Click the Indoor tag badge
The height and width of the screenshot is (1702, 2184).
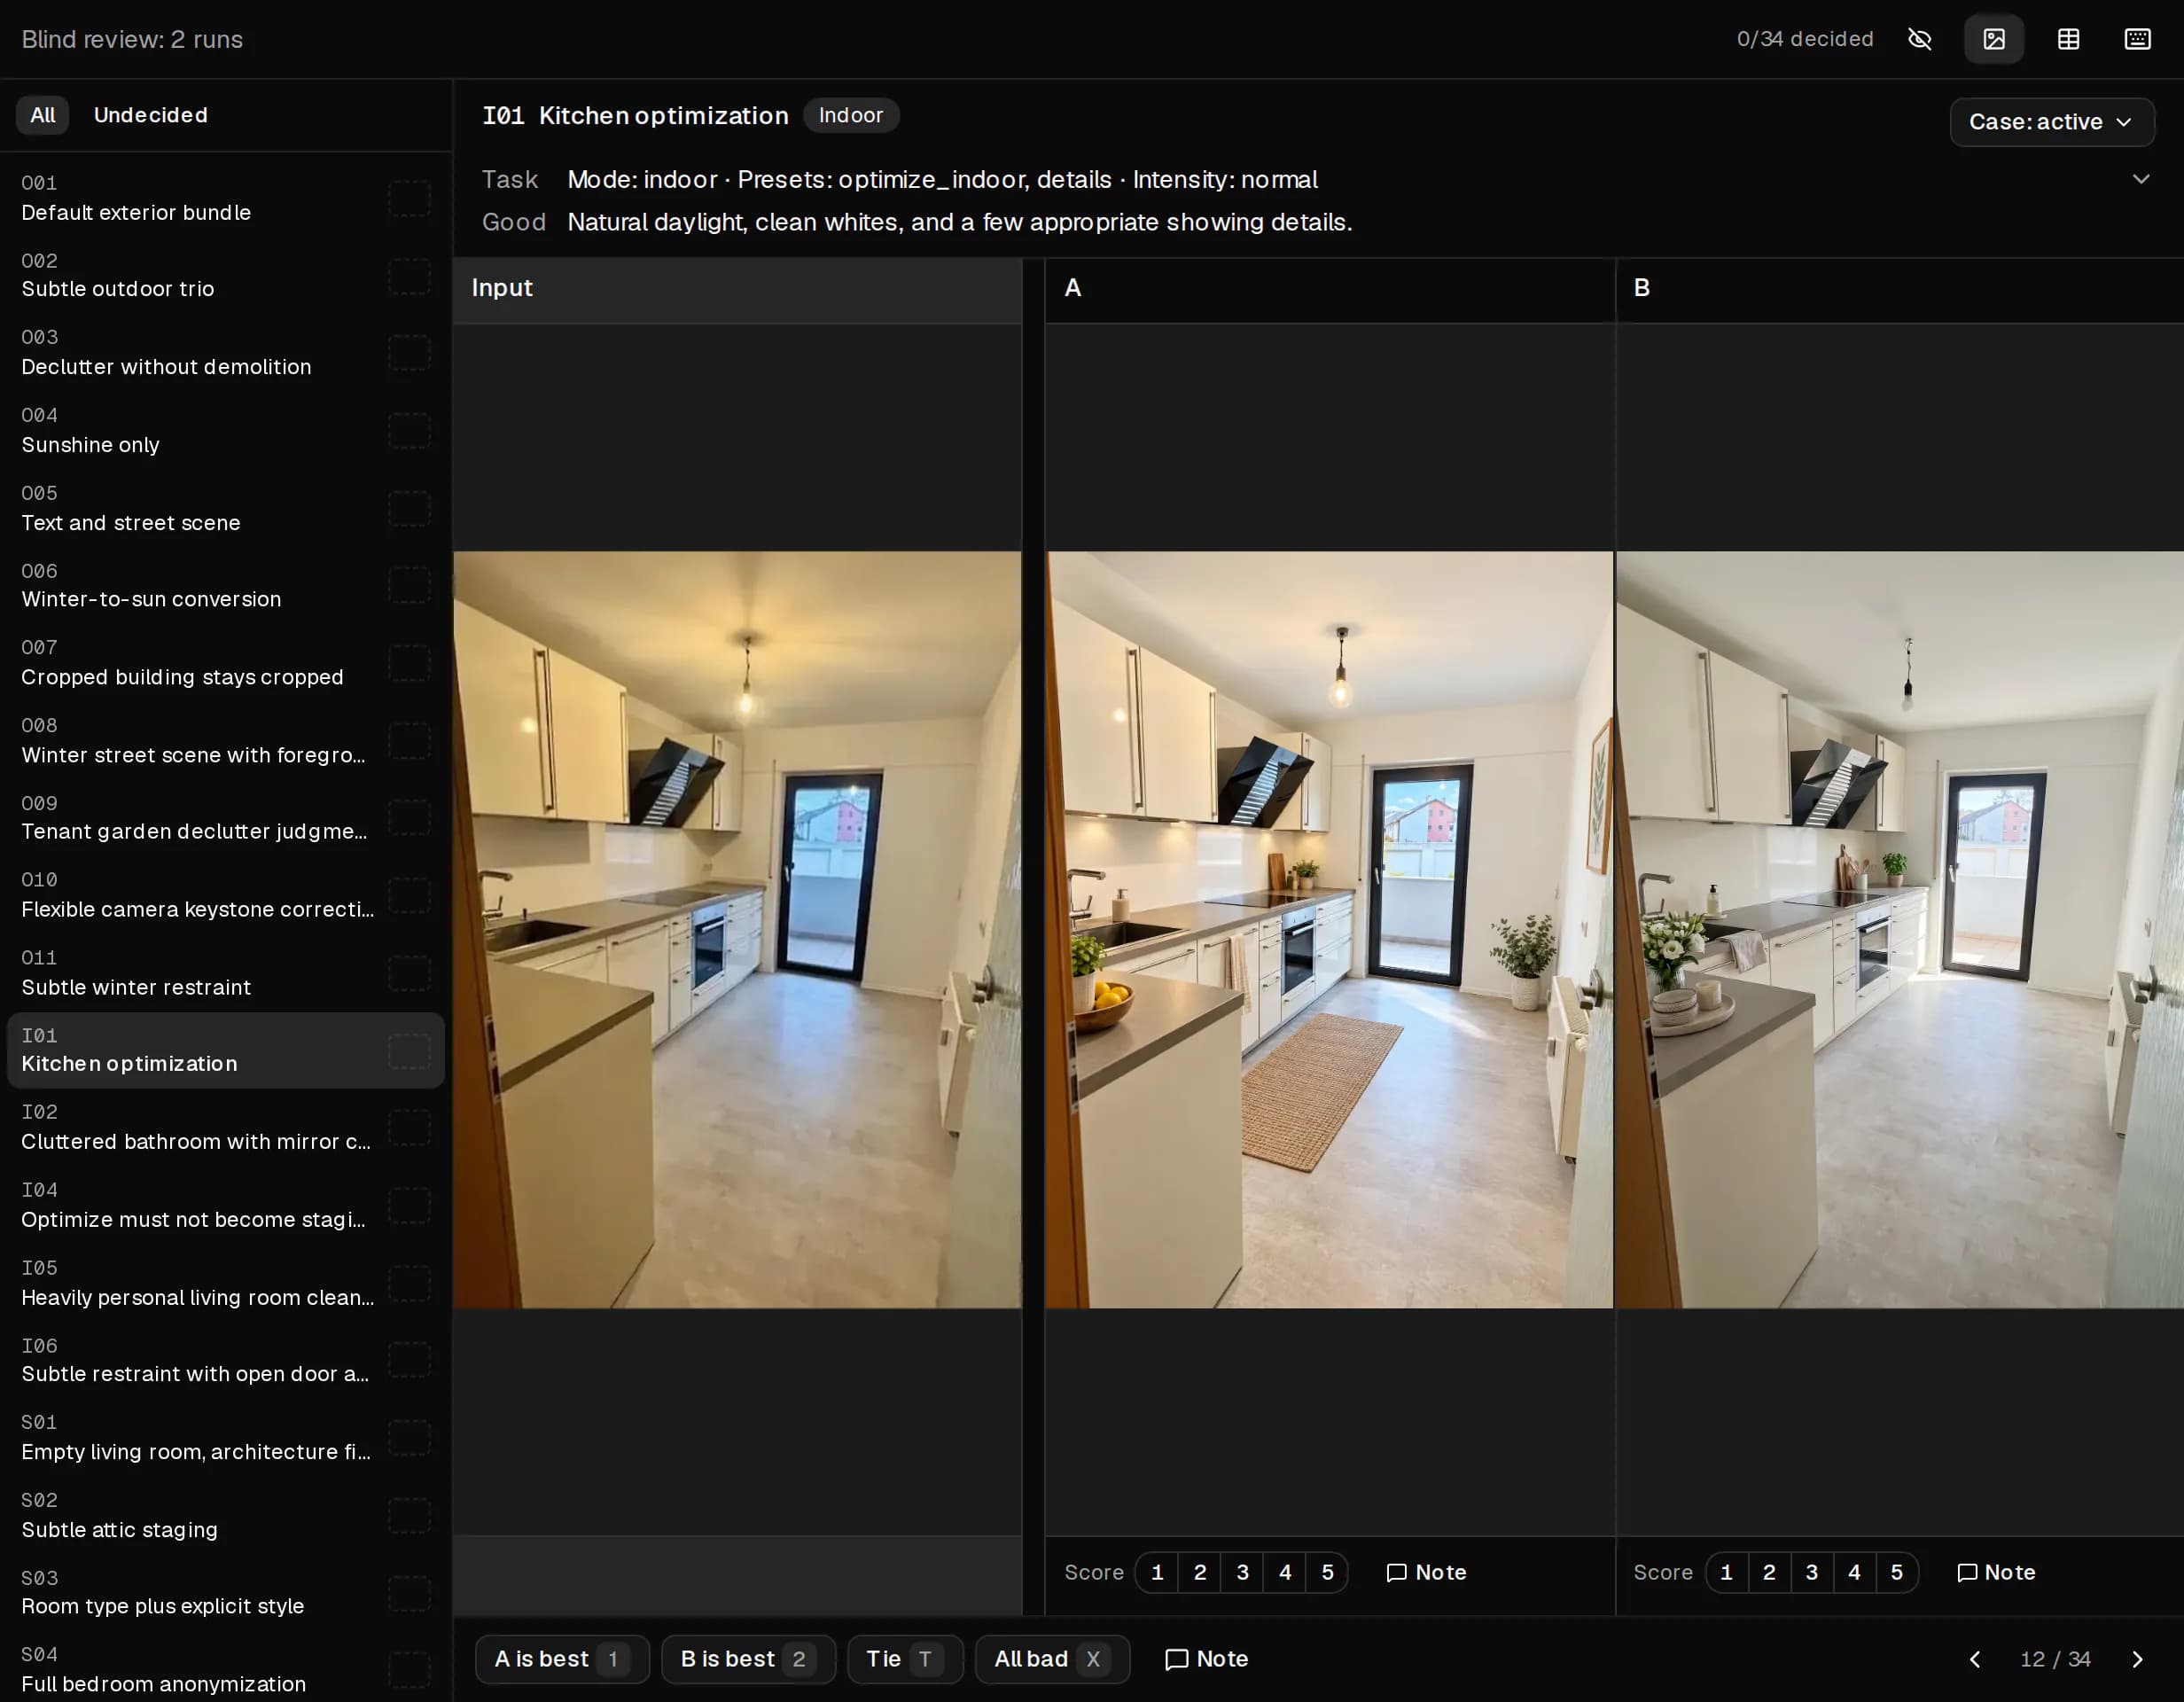(851, 115)
